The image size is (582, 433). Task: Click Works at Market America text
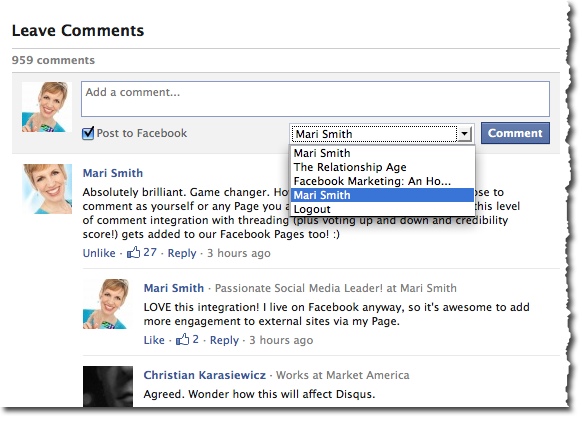point(343,375)
